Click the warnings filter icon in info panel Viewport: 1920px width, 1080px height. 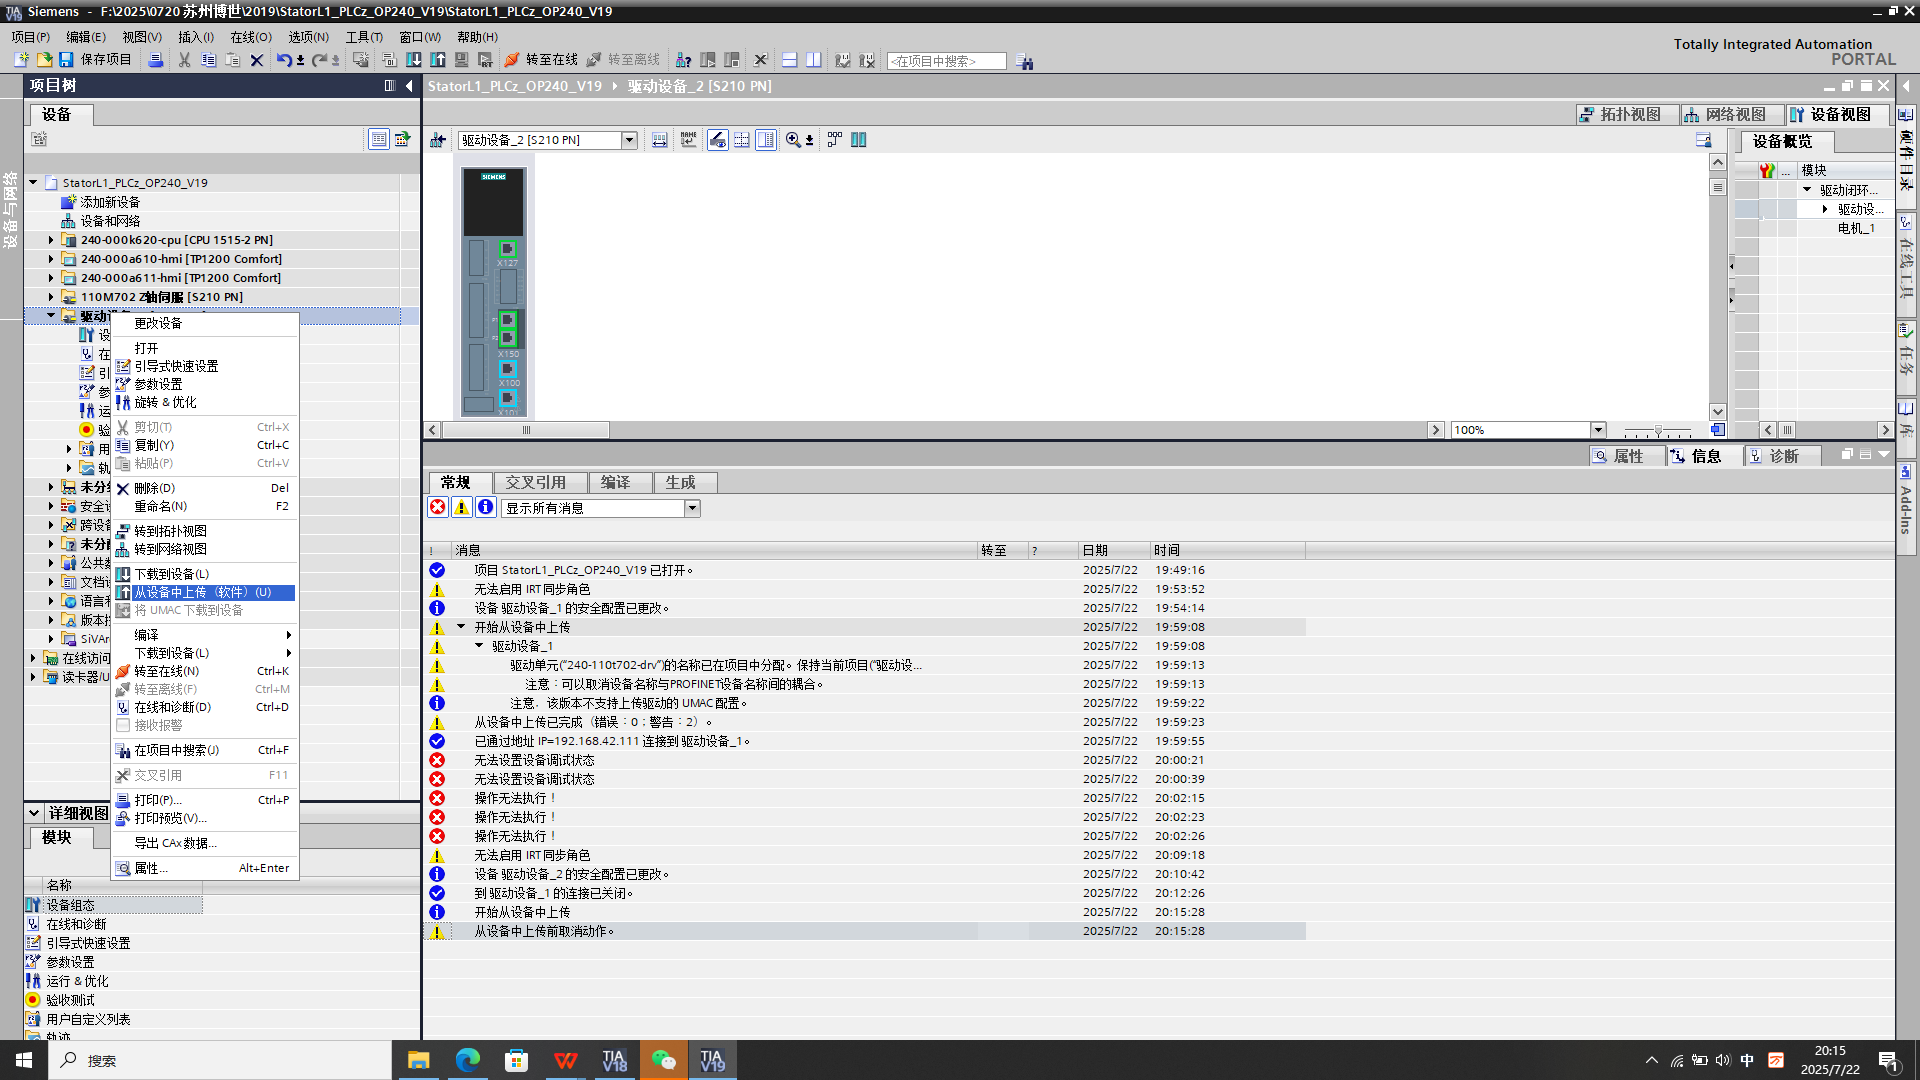pos(462,508)
